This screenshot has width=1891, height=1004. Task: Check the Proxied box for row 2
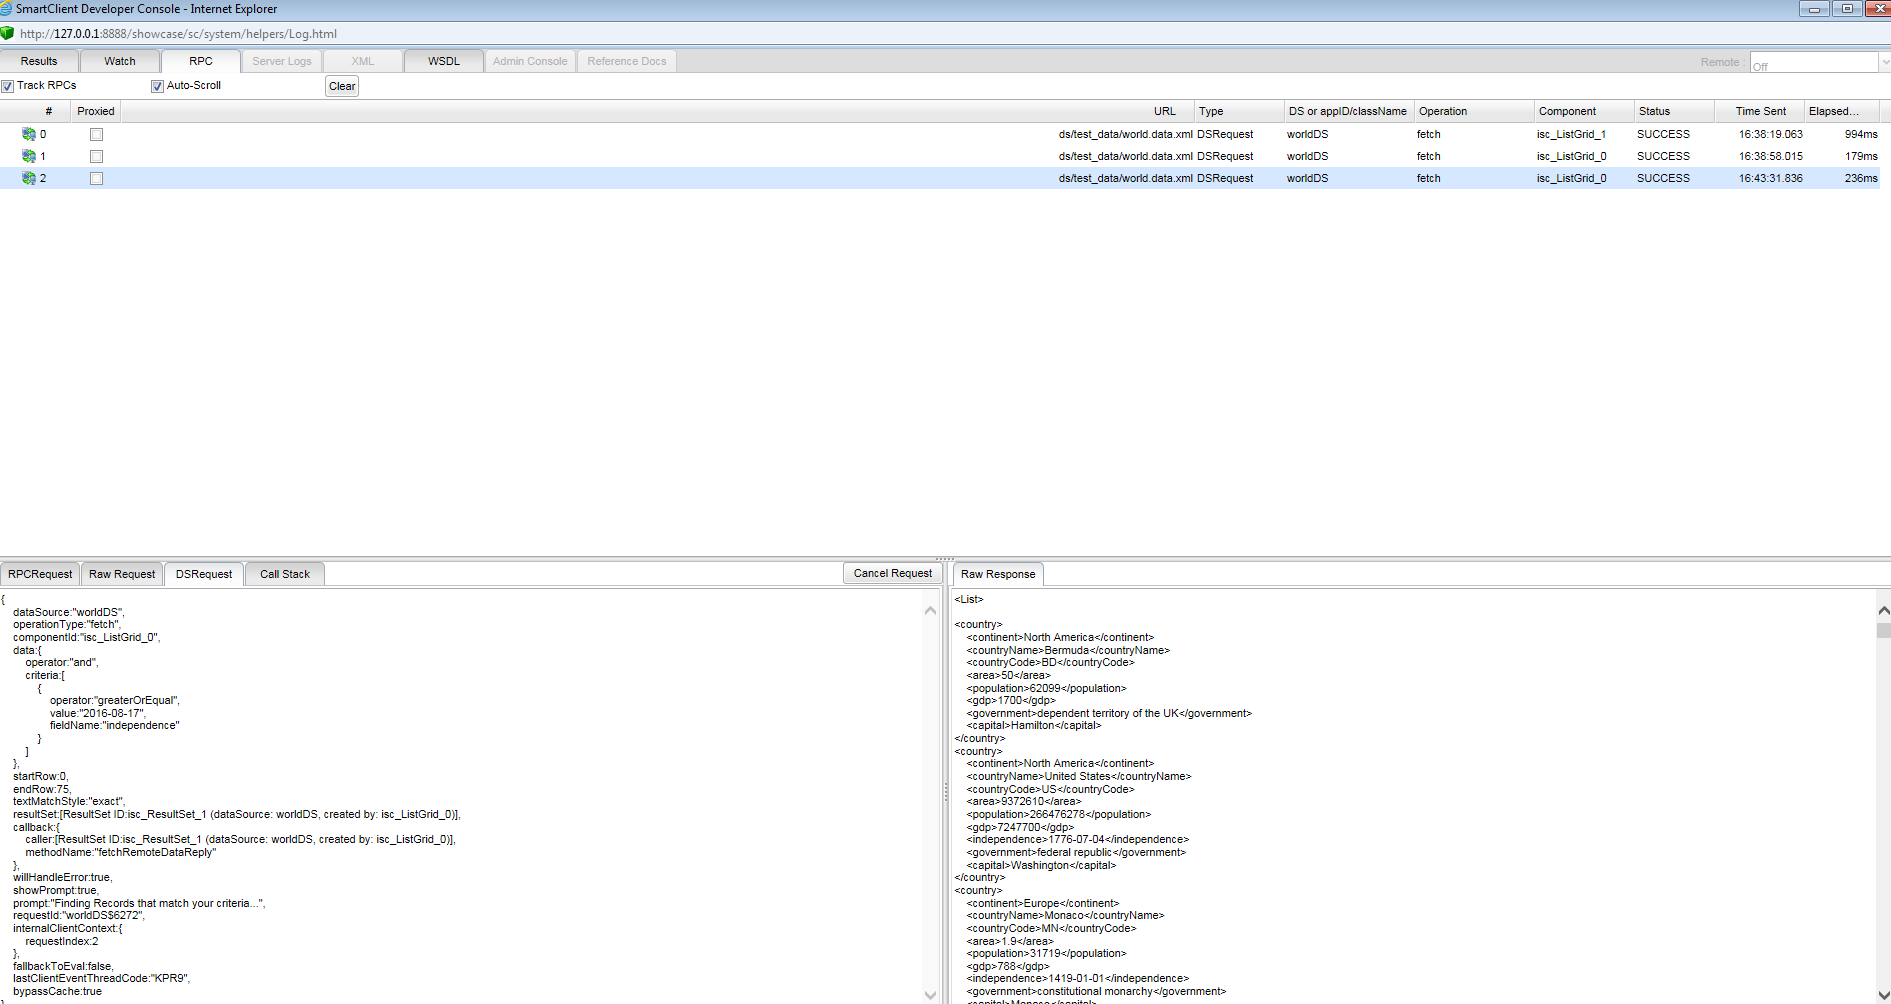click(96, 178)
